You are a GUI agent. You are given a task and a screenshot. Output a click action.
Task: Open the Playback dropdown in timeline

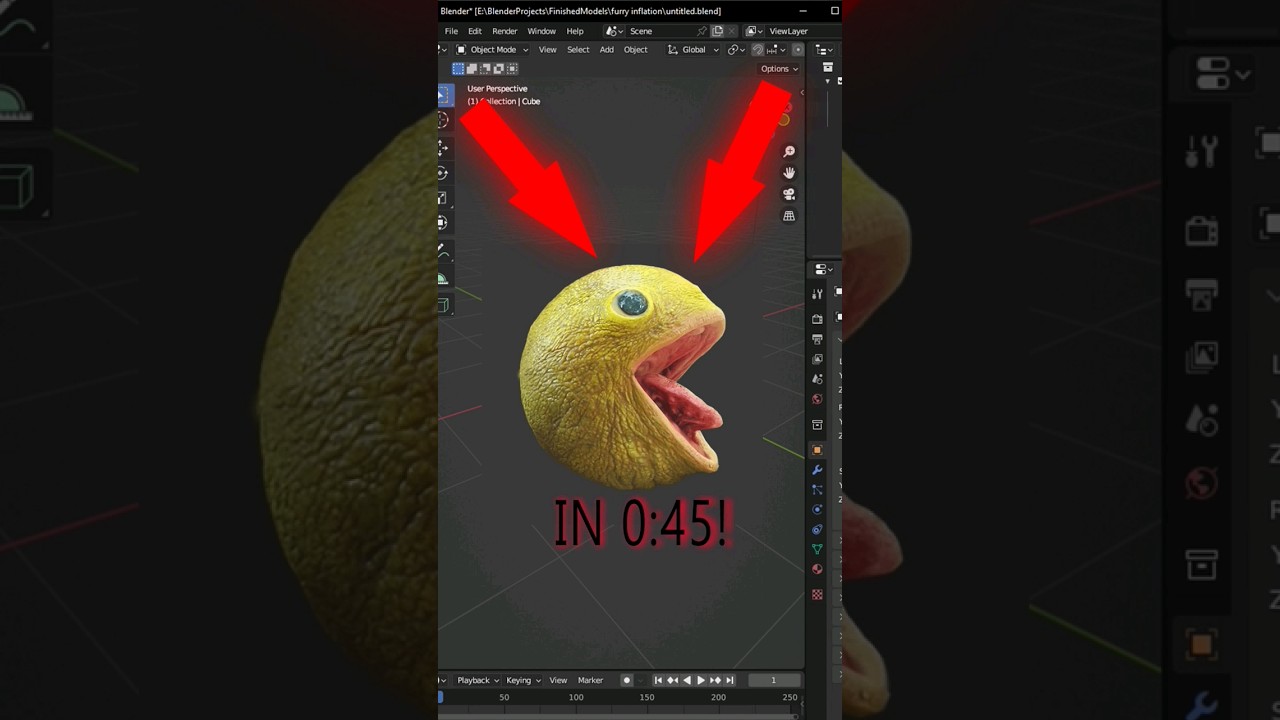coord(478,680)
